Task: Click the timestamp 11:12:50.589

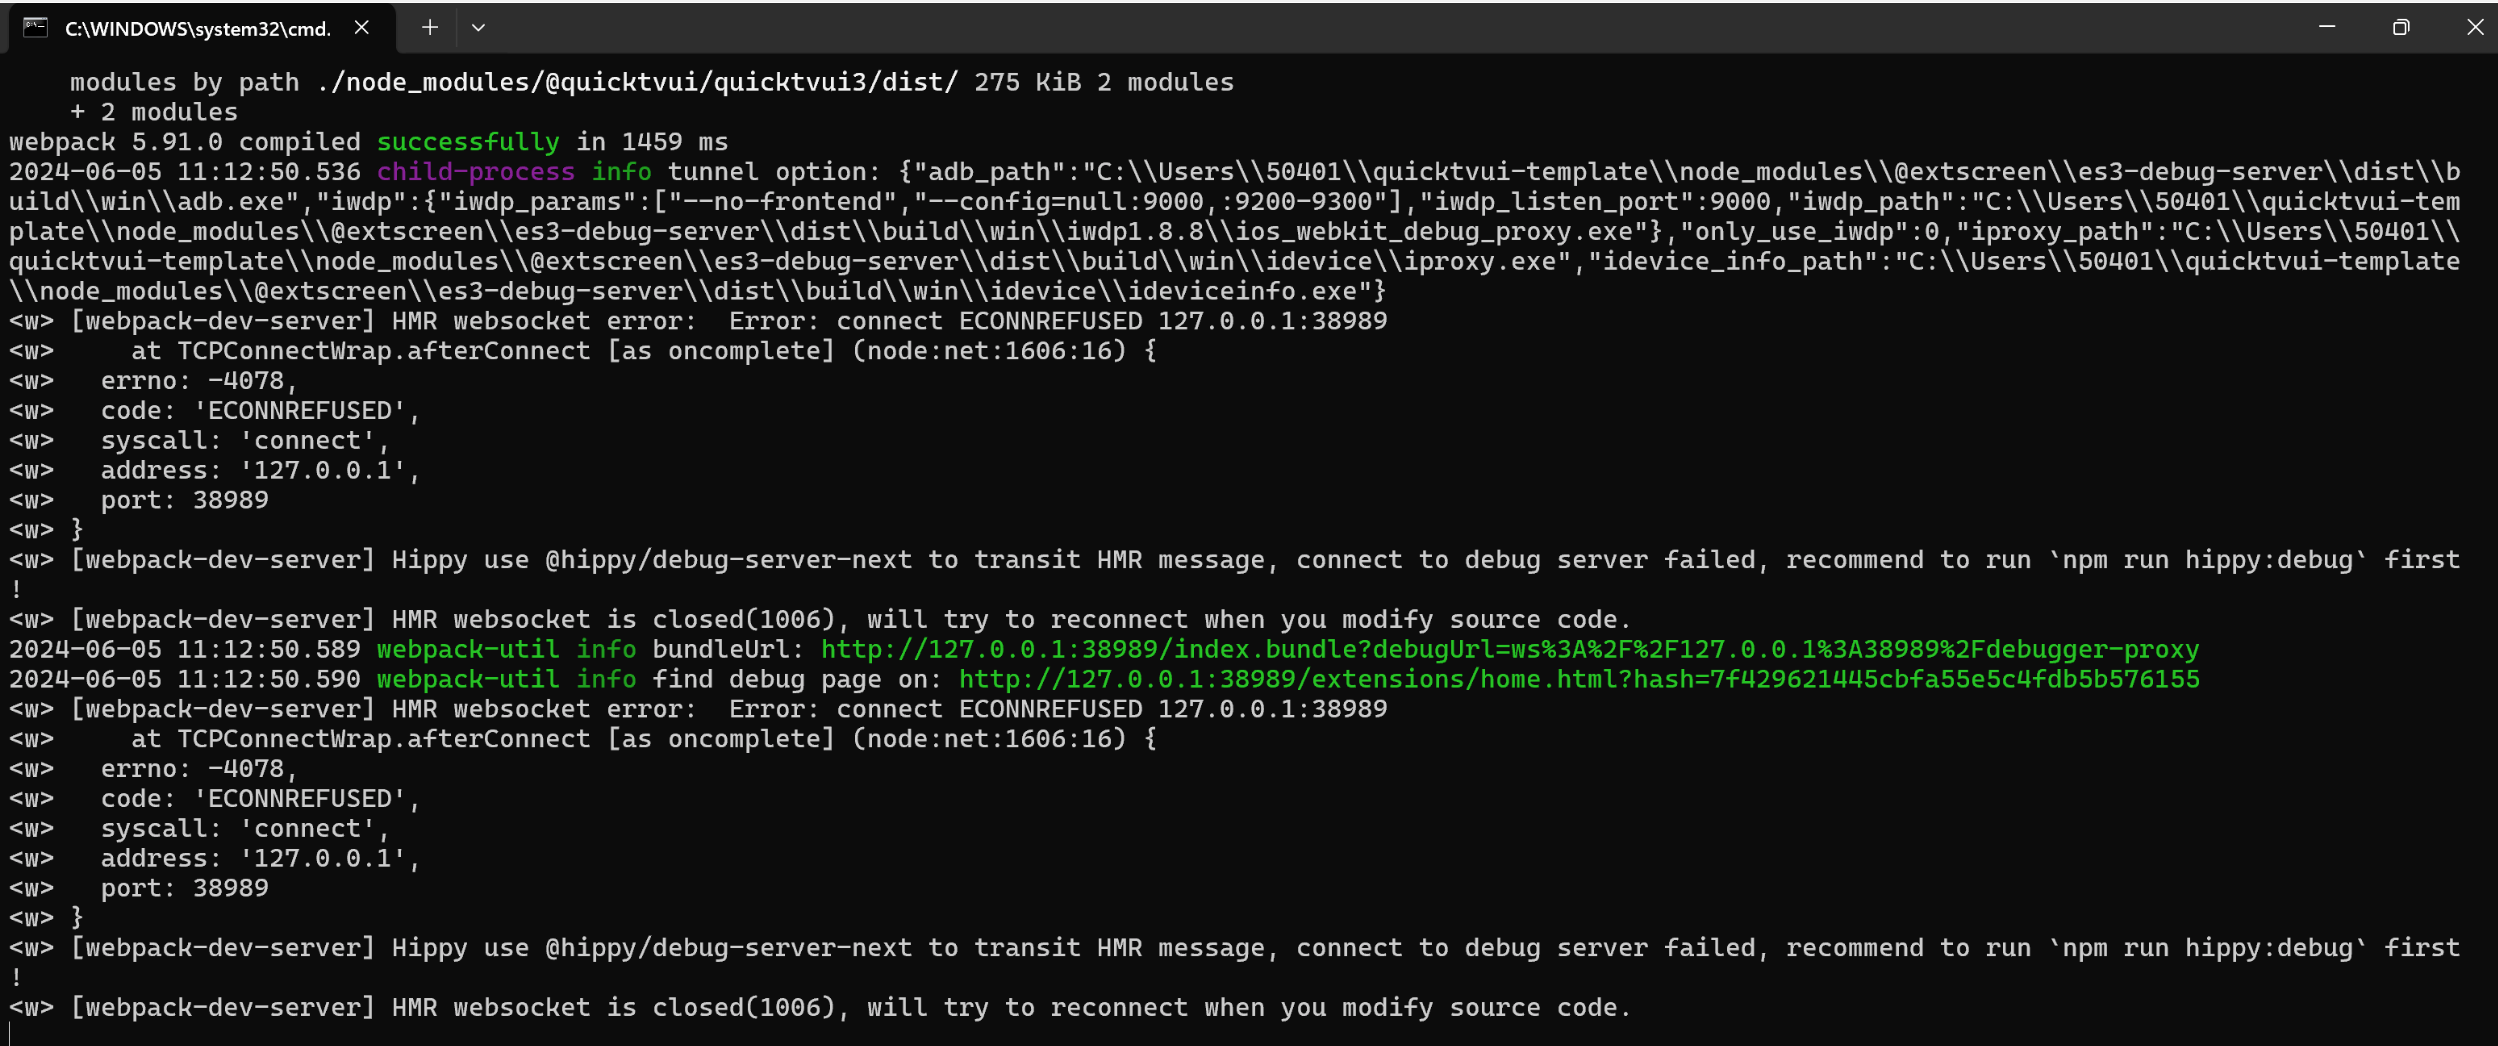Action: coord(269,650)
